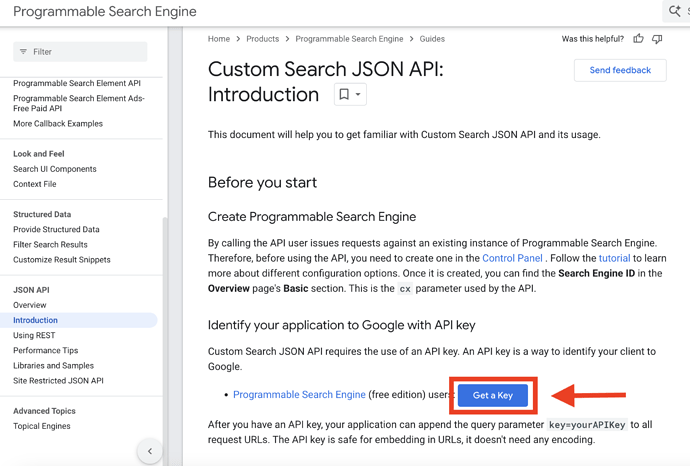The height and width of the screenshot is (466, 690).
Task: Open the Control Panel link
Action: tap(512, 258)
